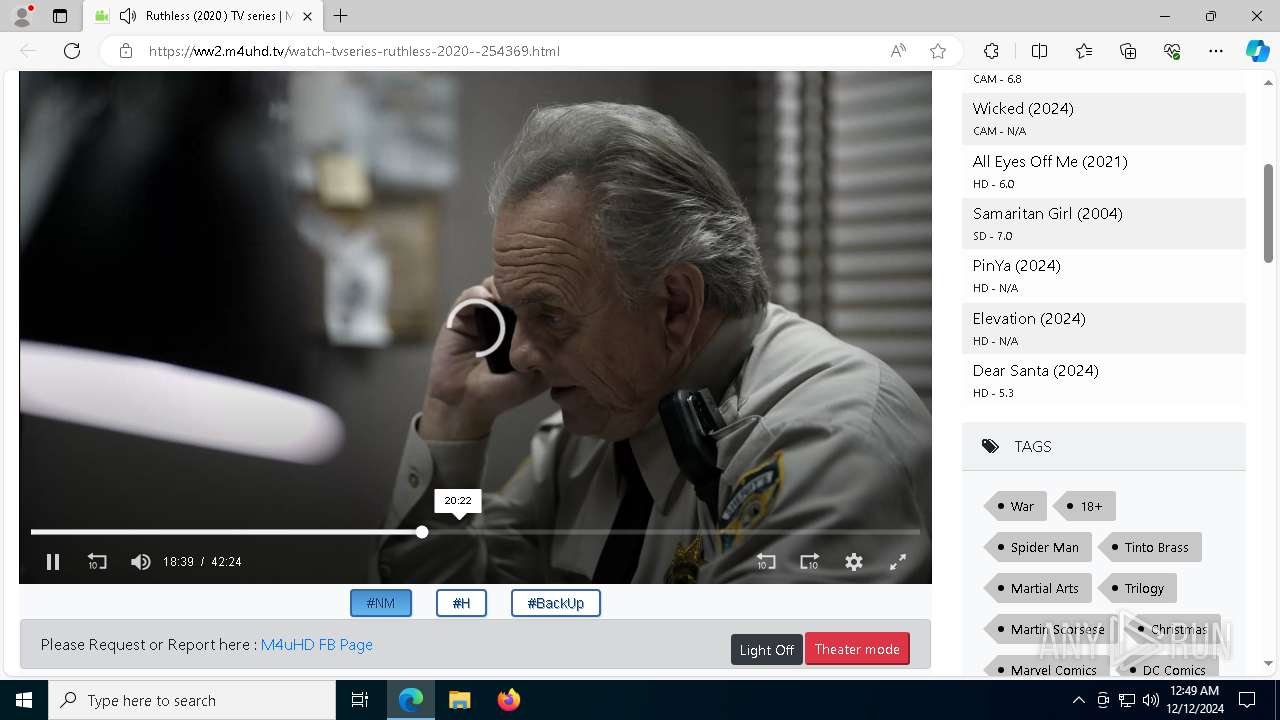The image size is (1280, 720).
Task: Open system volume control
Action: pyautogui.click(x=1151, y=700)
